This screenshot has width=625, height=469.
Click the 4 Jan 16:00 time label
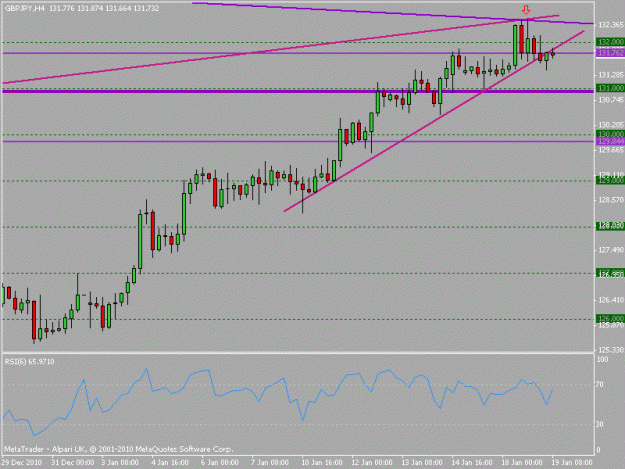coord(170,463)
